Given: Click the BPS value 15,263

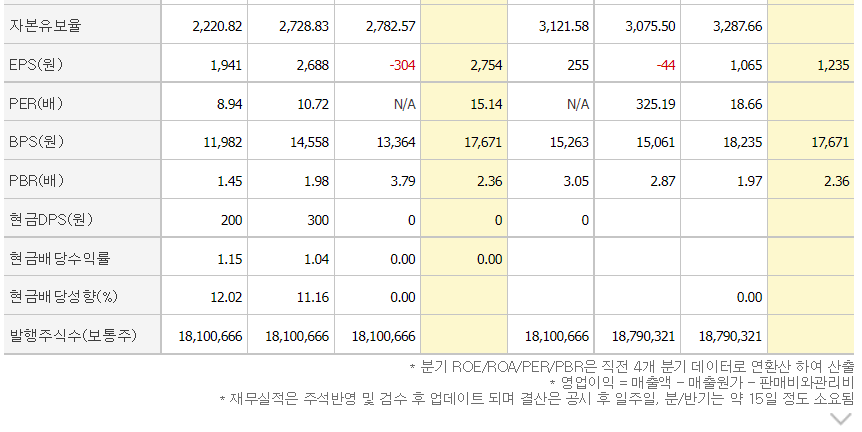Looking at the screenshot, I should 570,142.
